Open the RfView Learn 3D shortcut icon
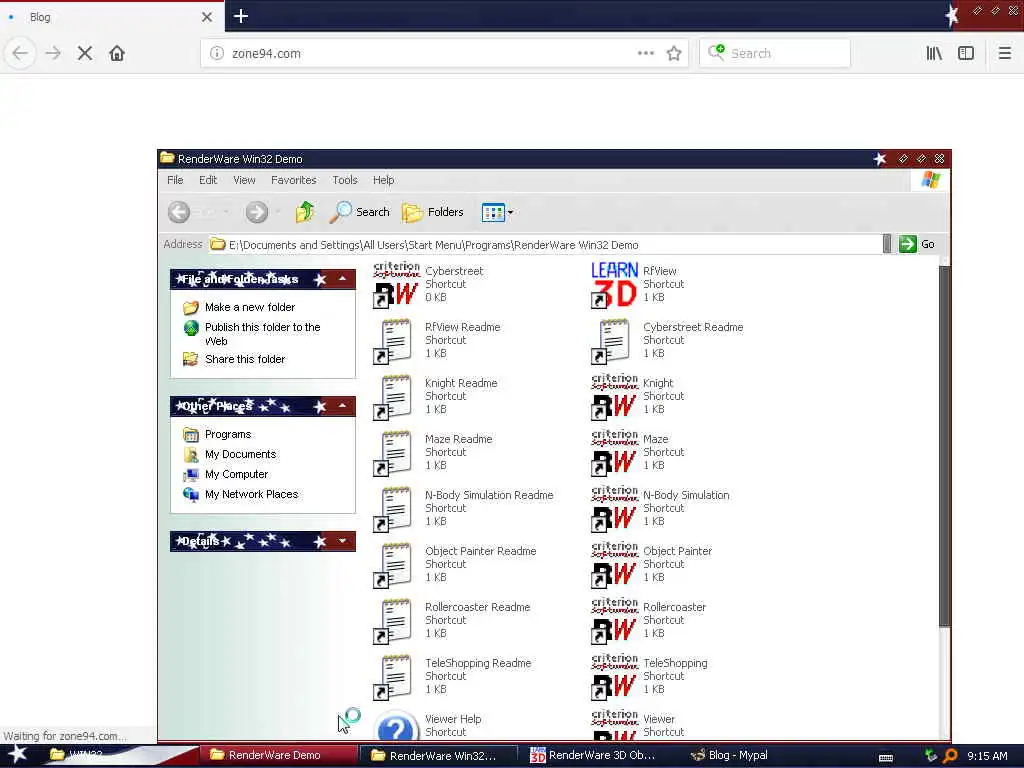 [x=614, y=285]
